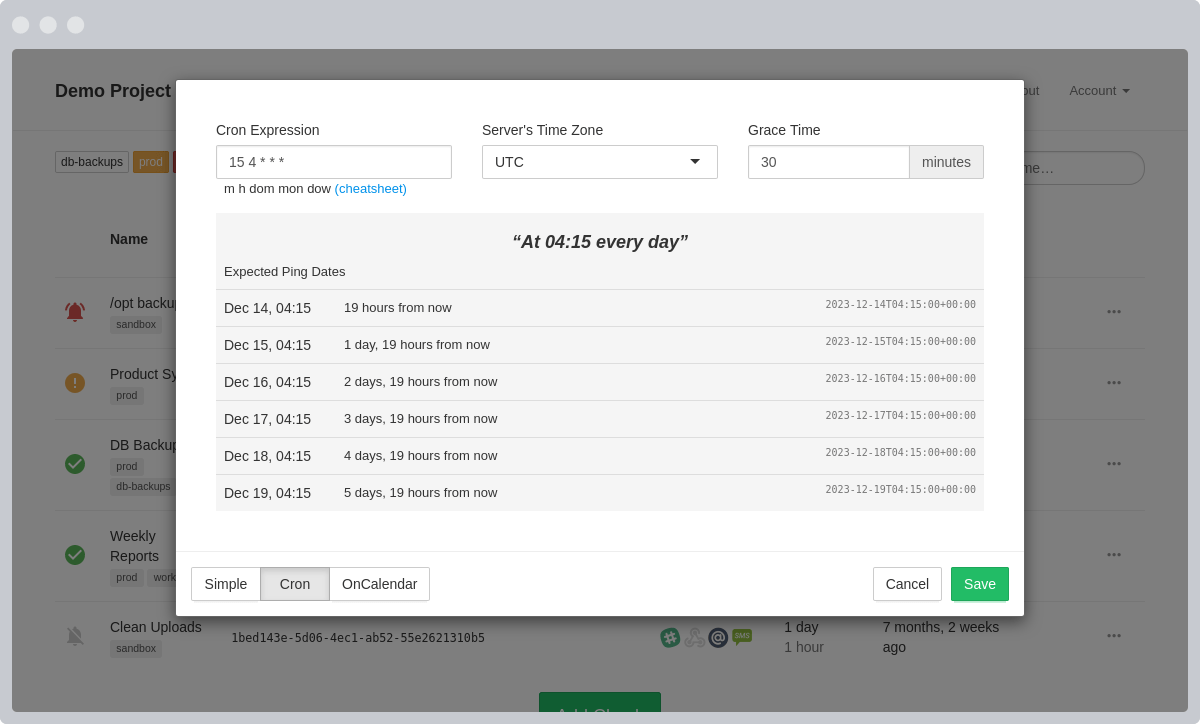Select the green success check on DB Backup
This screenshot has width=1200, height=724.
(75, 463)
